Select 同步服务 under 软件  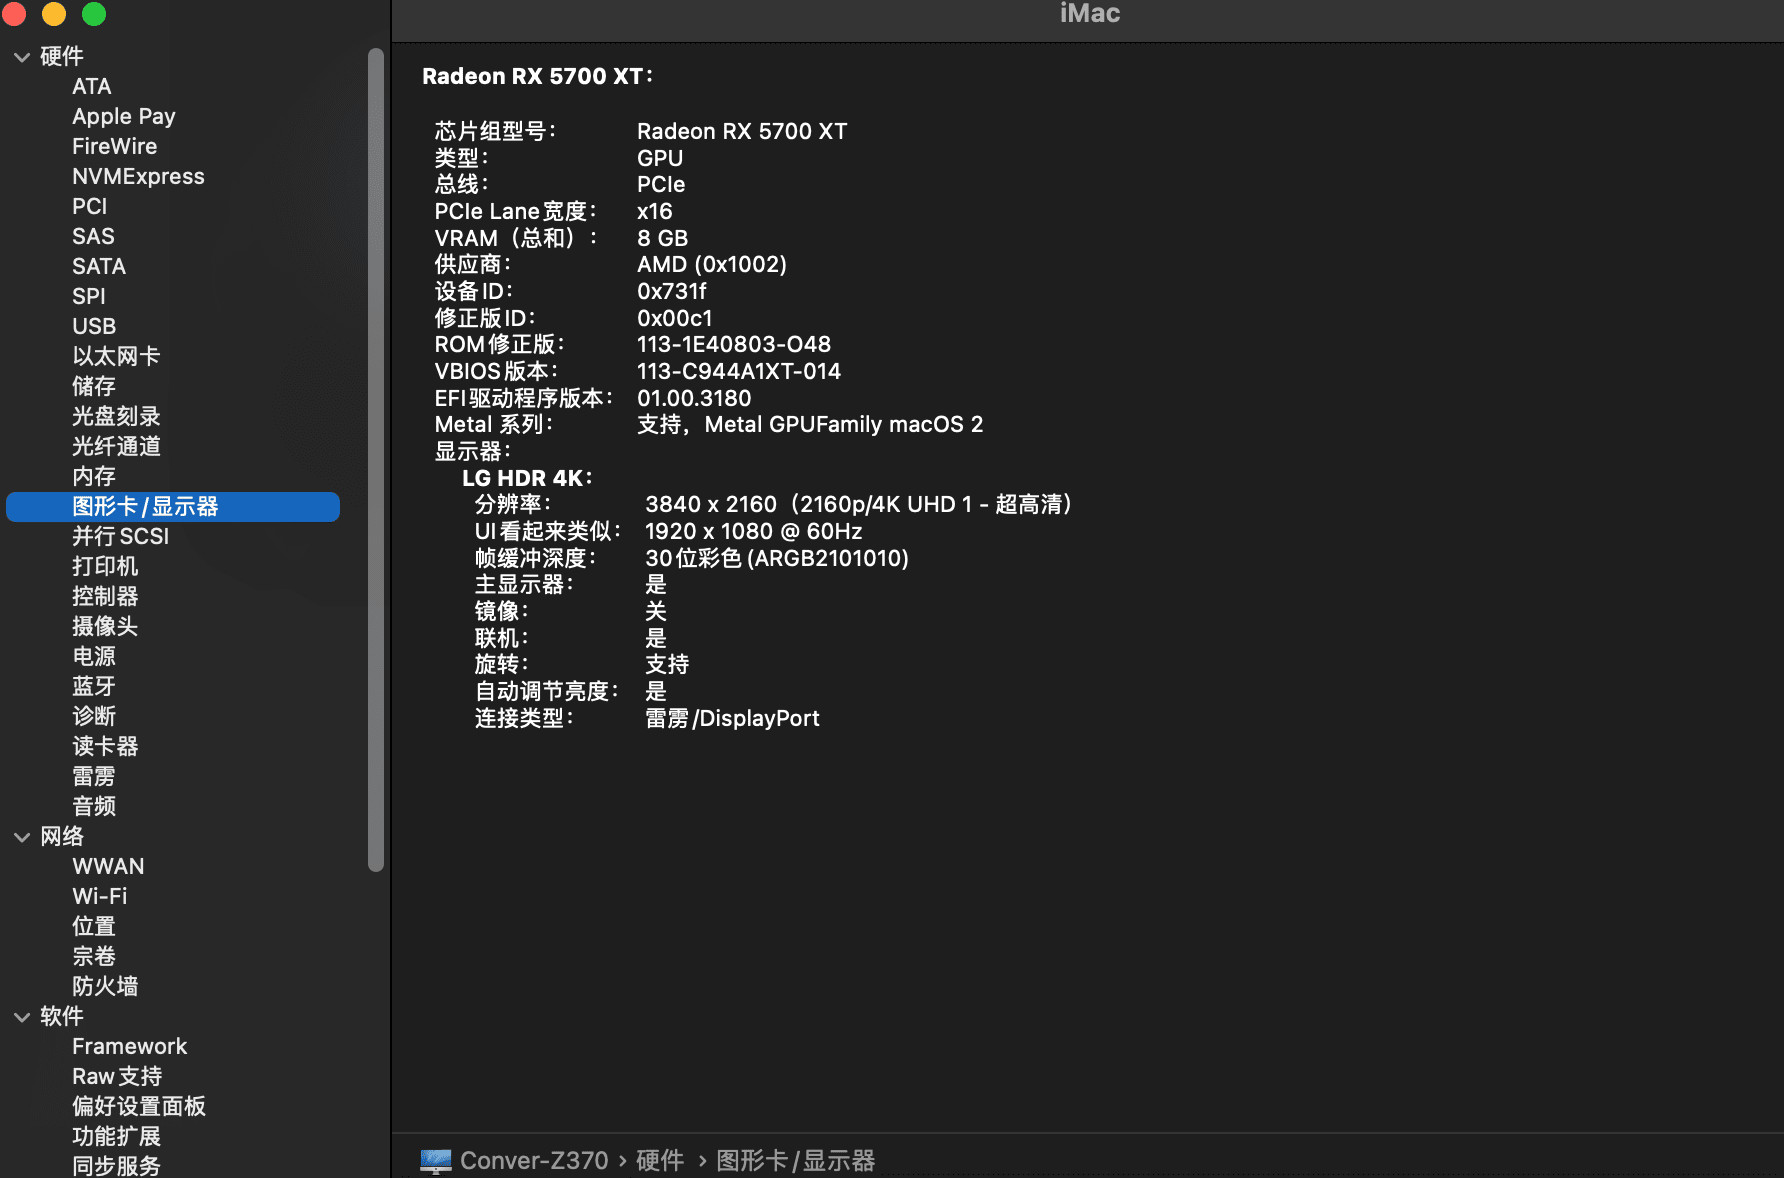tap(116, 1166)
